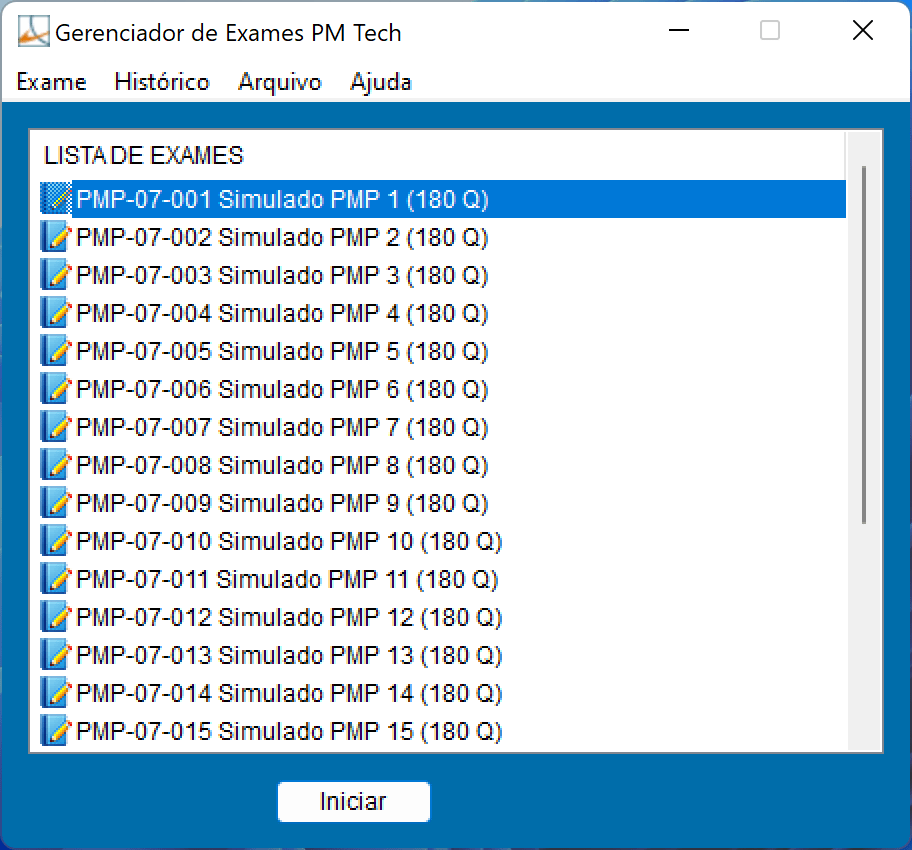Open the Ajuda menu
This screenshot has height=850, width=912.
(380, 82)
